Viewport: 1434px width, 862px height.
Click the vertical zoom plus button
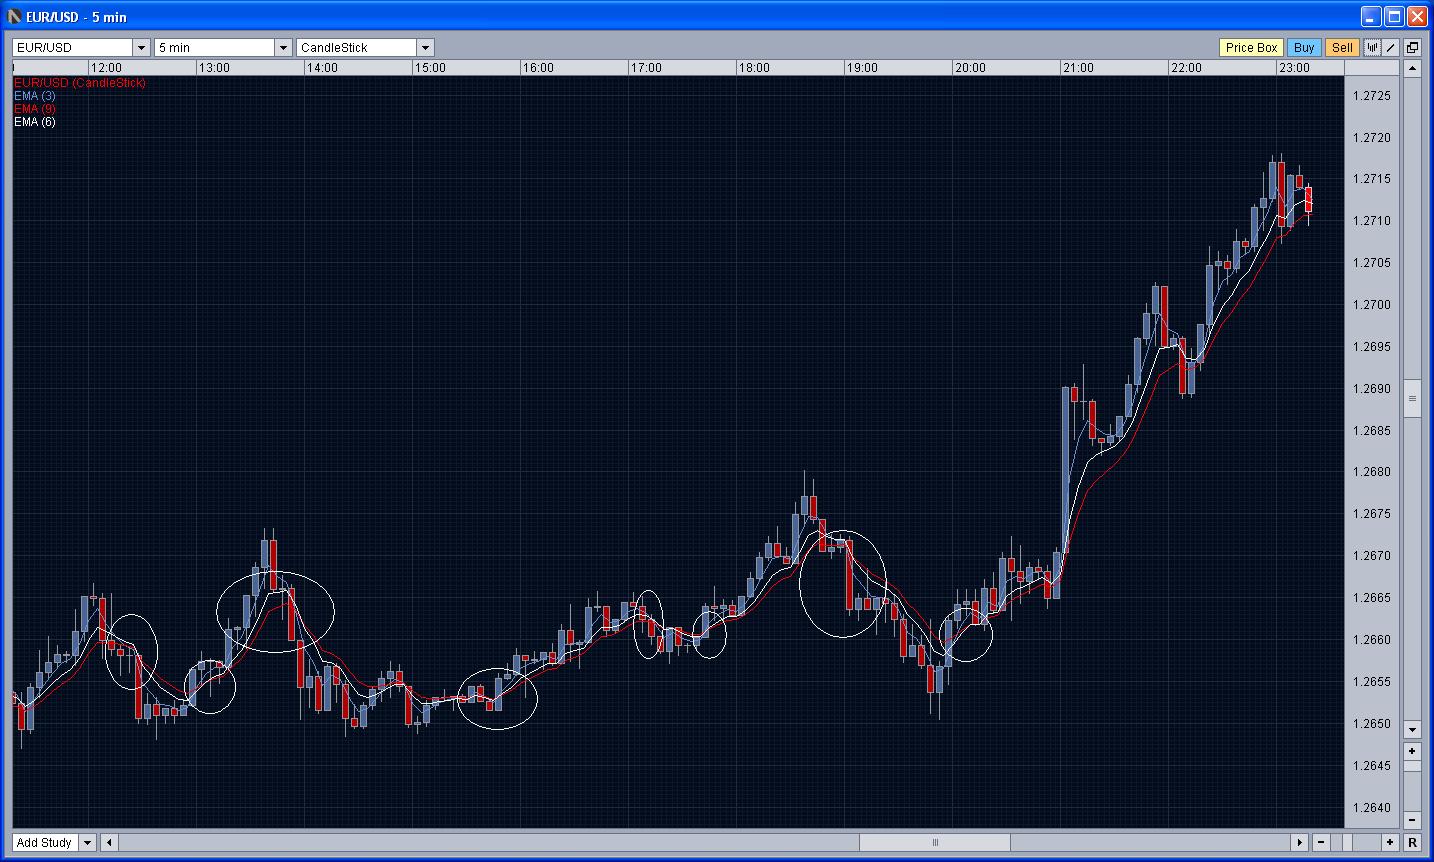pos(1412,751)
